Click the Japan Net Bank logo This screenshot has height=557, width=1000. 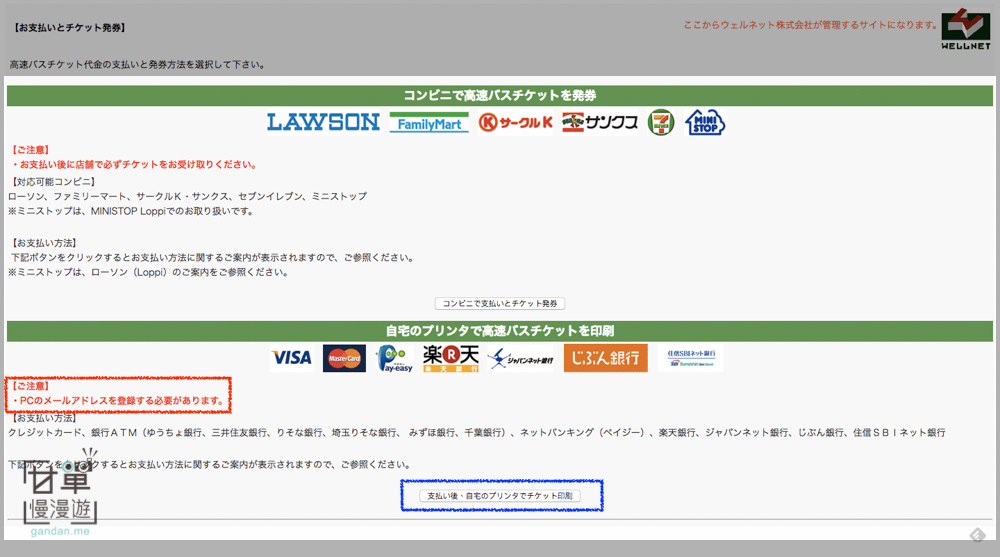pos(521,359)
